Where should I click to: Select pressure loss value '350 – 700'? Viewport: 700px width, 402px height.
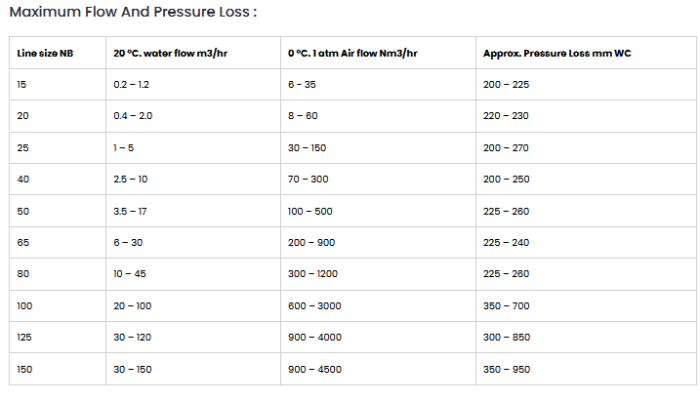point(506,306)
